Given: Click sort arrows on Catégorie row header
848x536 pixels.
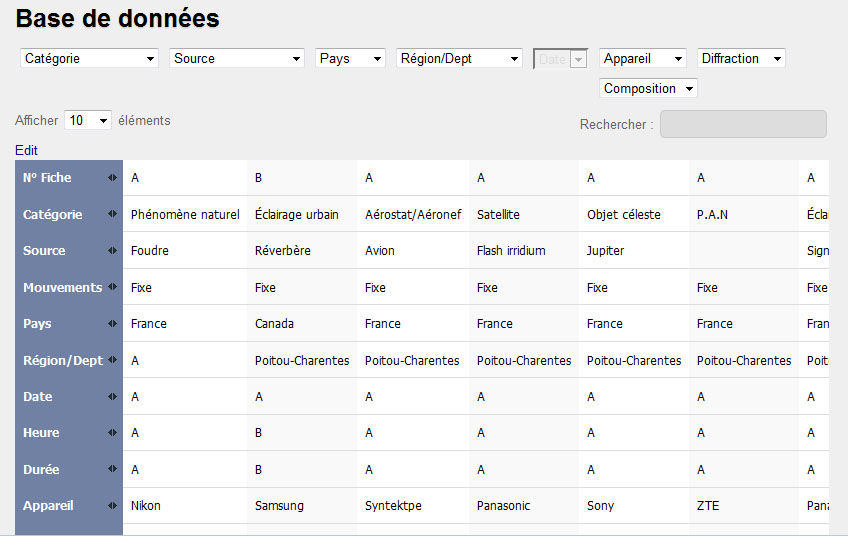Looking at the screenshot, I should [113, 214].
